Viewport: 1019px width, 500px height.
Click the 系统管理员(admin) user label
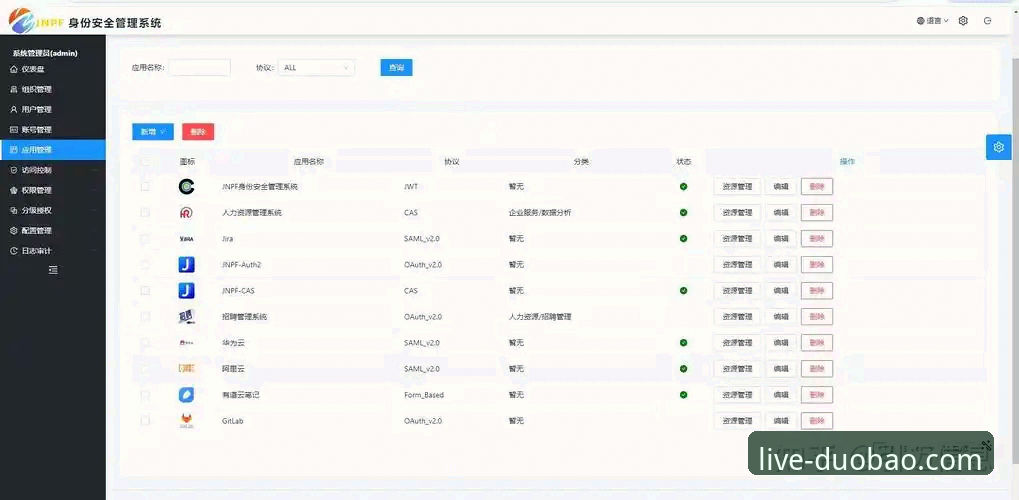point(45,53)
